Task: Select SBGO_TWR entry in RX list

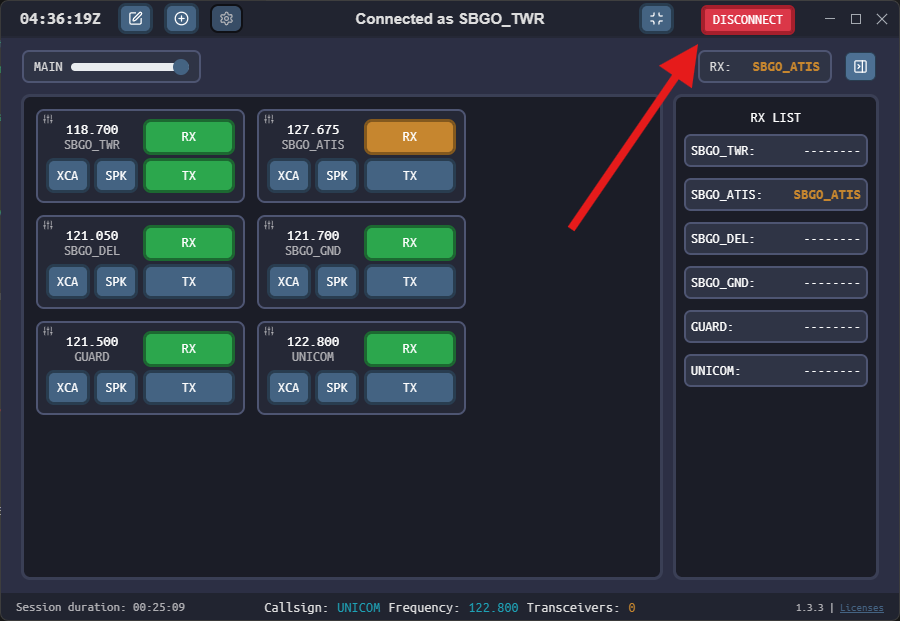Action: [x=775, y=151]
